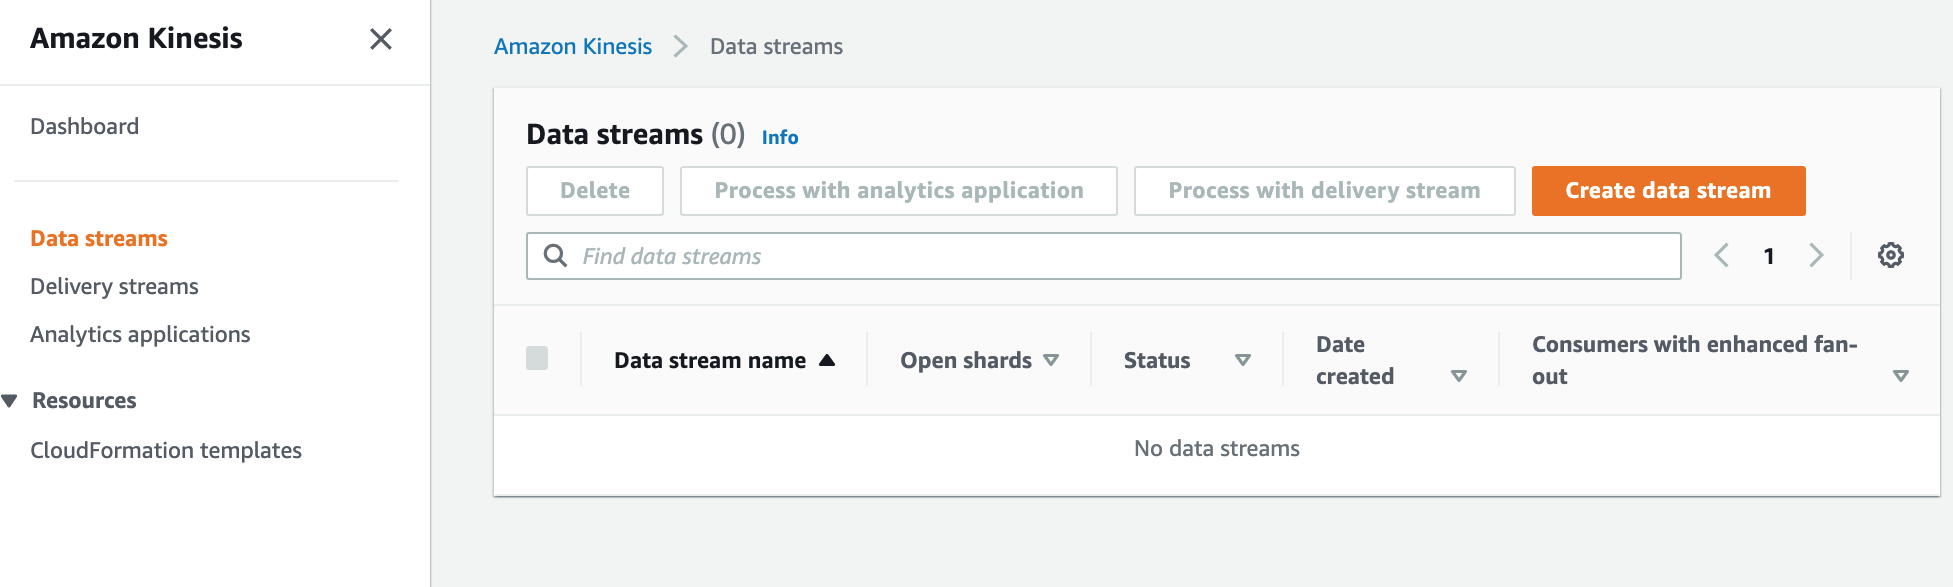Open table preferences gear icon
Screen dimensions: 1953x587
pyautogui.click(x=1890, y=255)
